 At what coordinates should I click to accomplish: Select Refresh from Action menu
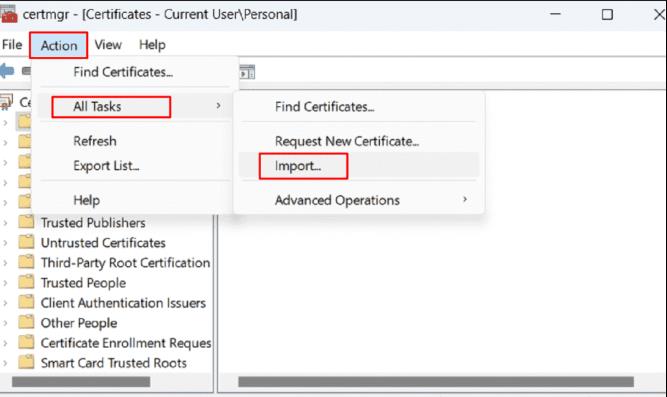pos(95,141)
